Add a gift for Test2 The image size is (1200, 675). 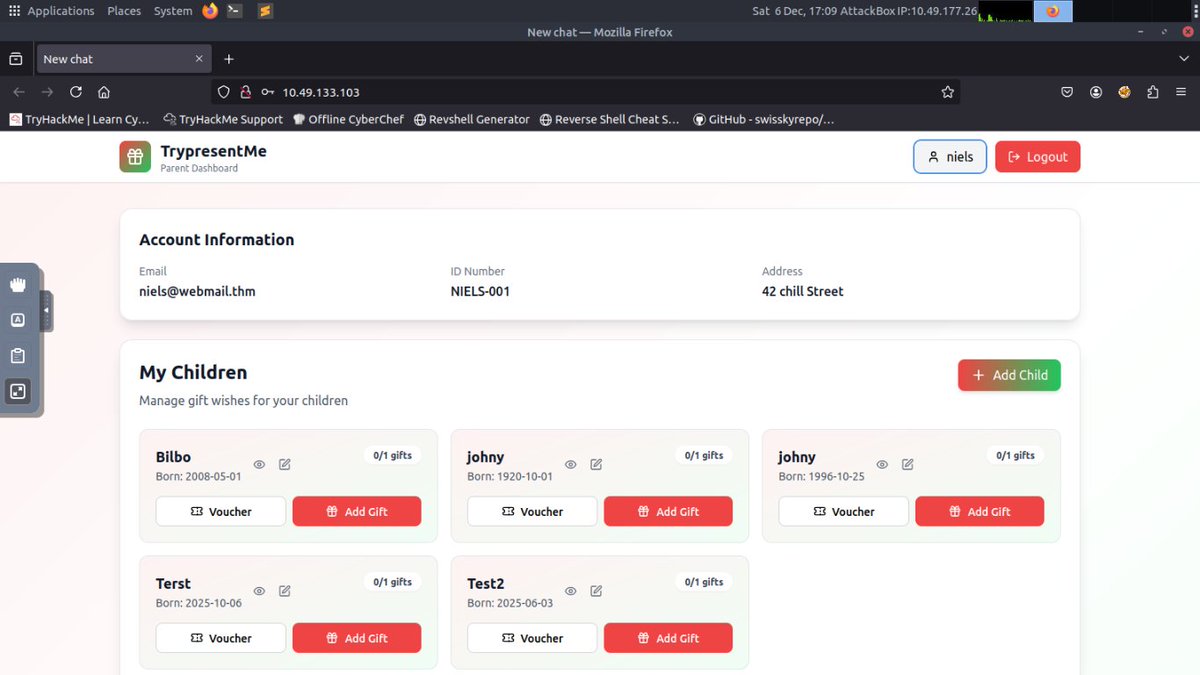pos(668,638)
